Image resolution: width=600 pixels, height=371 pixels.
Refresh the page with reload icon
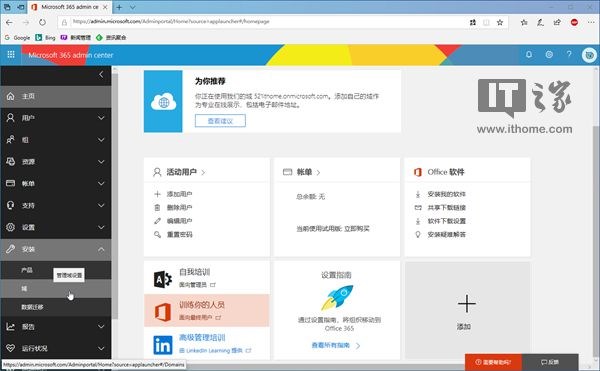[42, 22]
